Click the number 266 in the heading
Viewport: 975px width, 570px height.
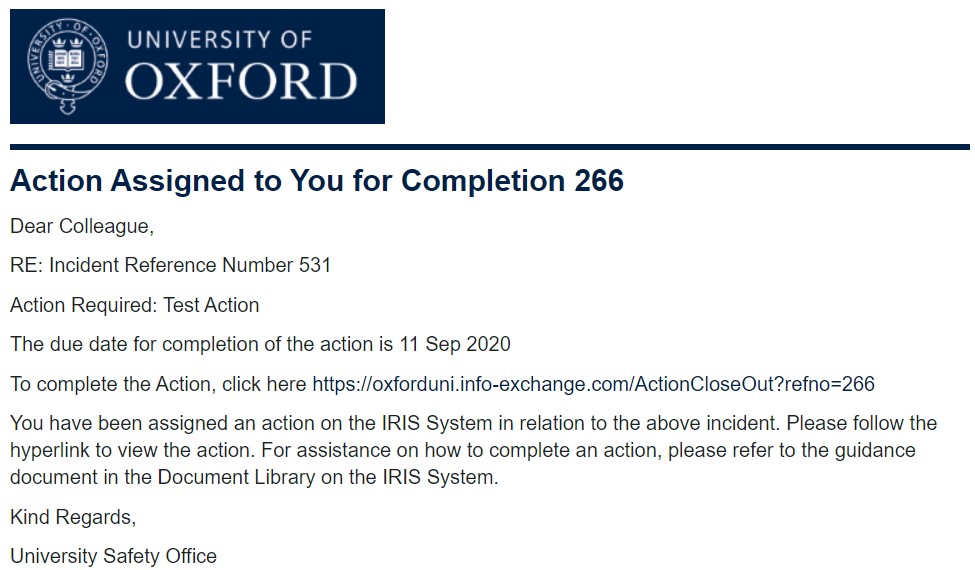pos(599,181)
